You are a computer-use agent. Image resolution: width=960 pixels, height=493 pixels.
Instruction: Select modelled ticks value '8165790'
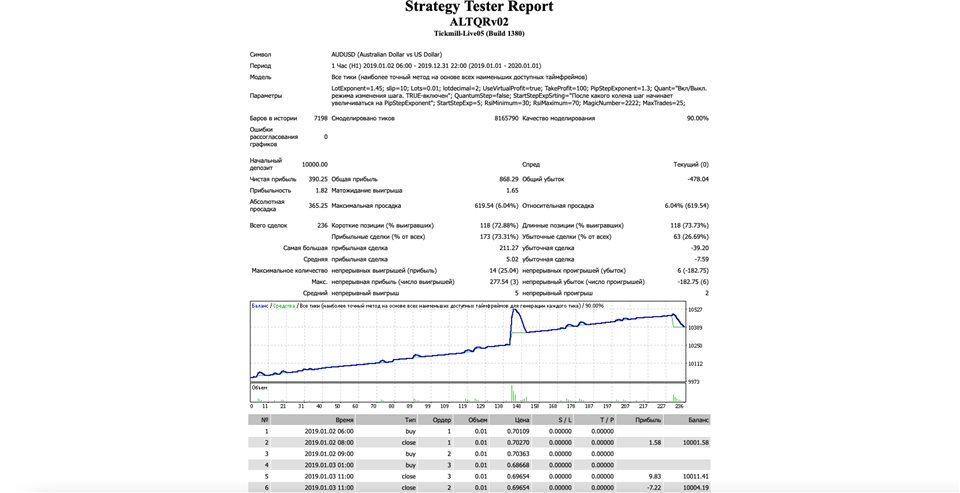tap(506, 118)
